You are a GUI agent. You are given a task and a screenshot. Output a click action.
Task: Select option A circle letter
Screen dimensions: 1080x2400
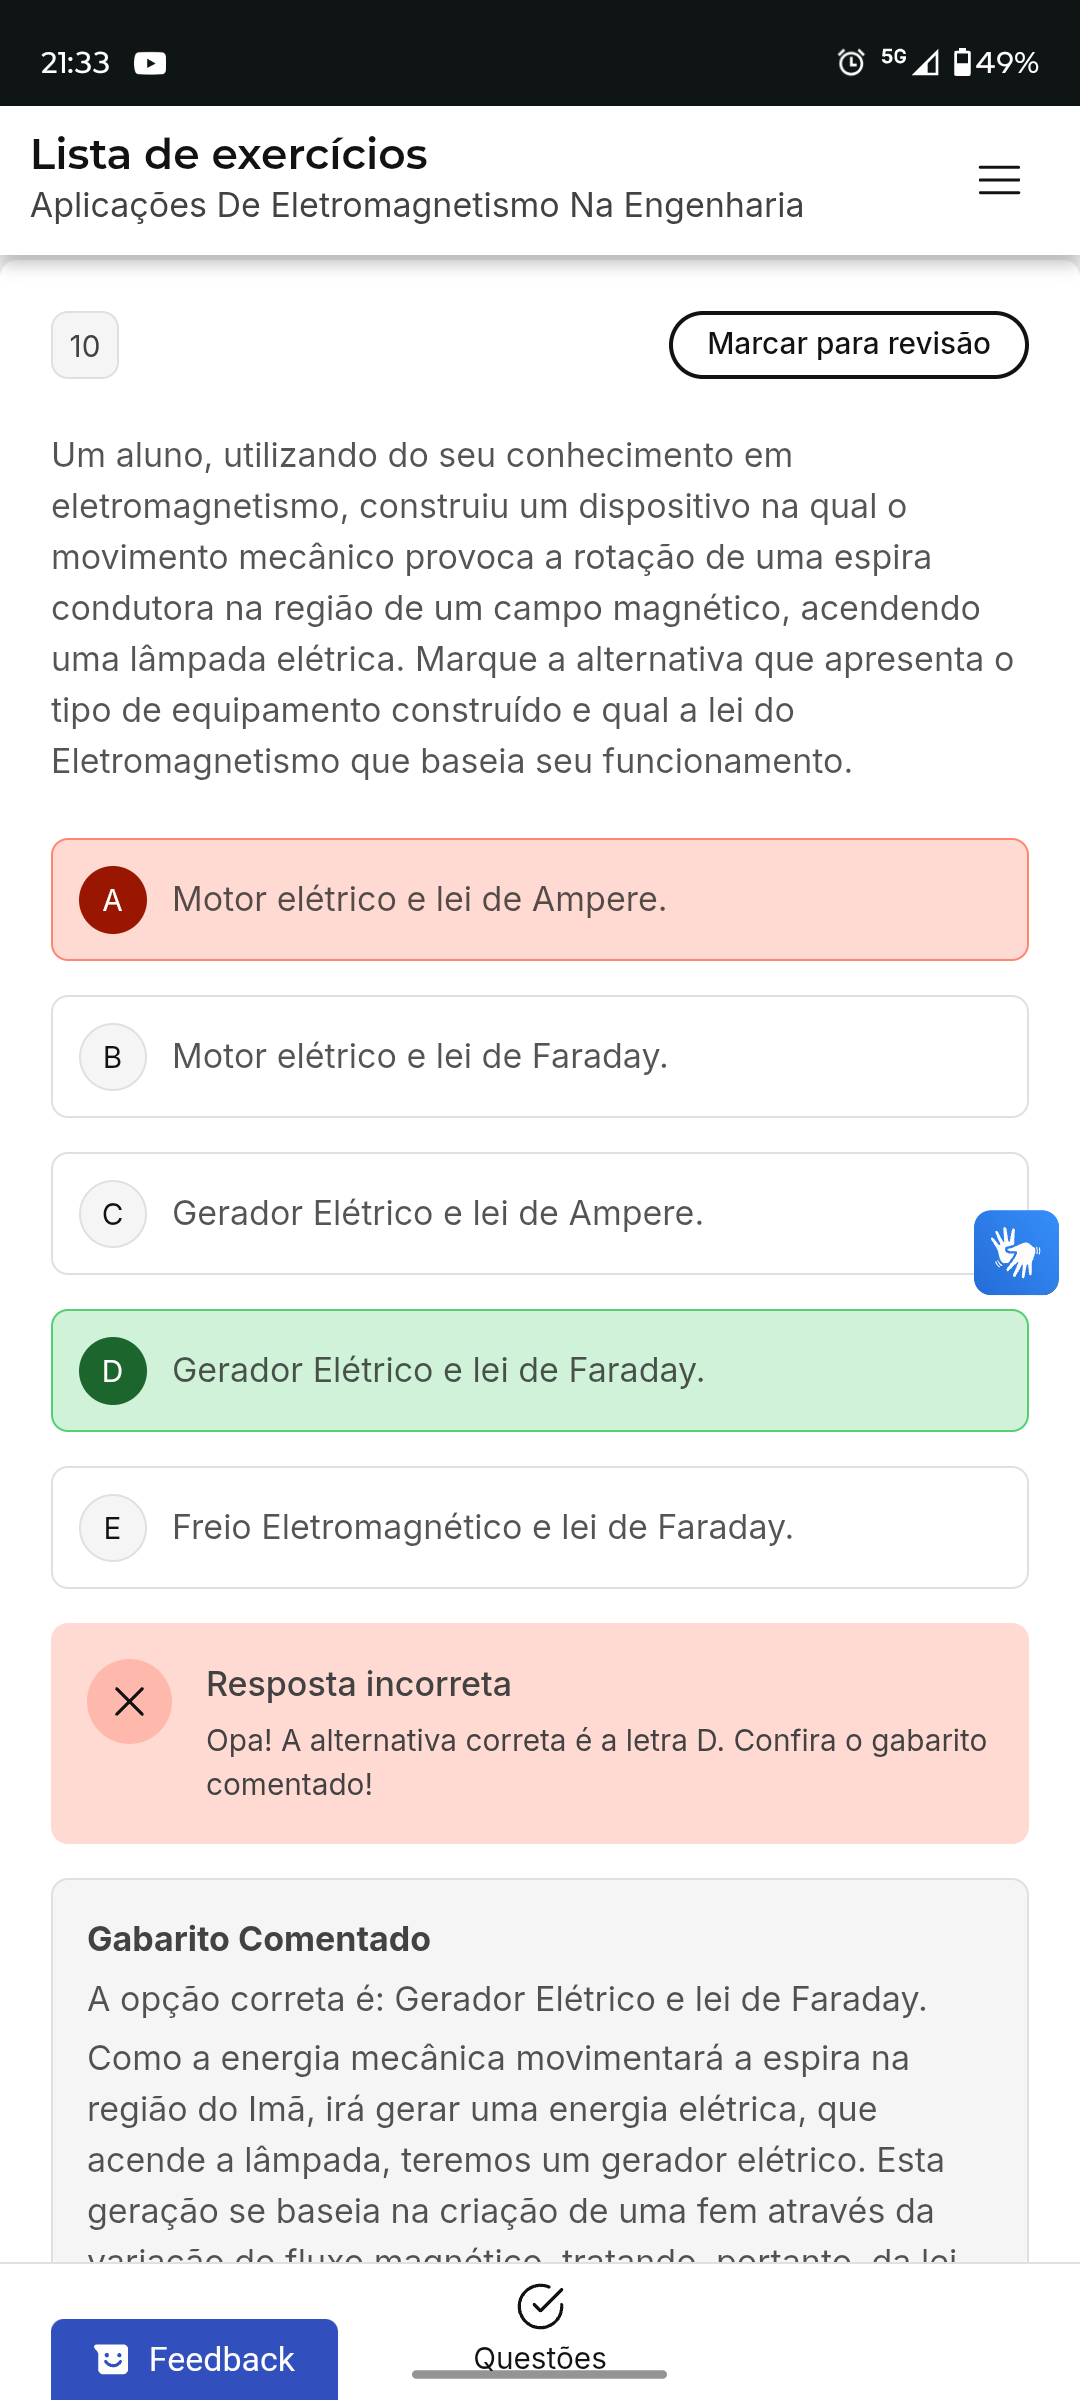click(x=113, y=900)
